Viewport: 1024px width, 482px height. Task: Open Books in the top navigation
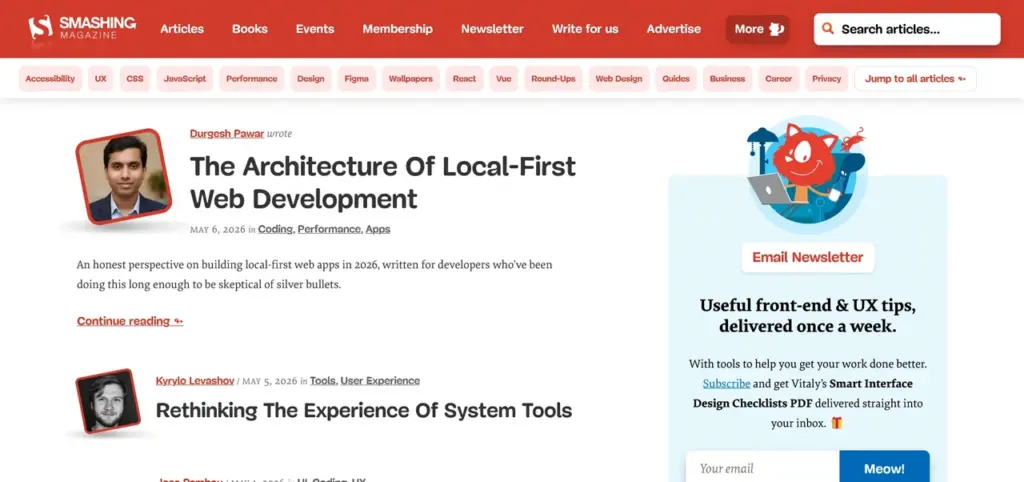[x=249, y=29]
